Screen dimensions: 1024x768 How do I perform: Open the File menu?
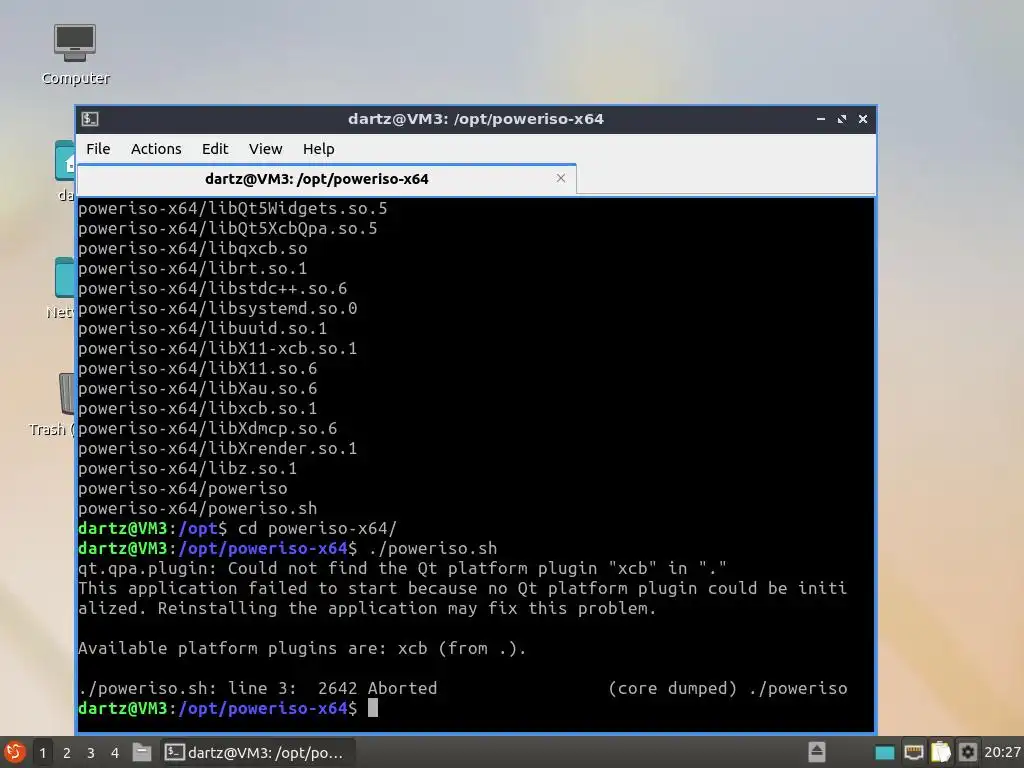click(98, 149)
